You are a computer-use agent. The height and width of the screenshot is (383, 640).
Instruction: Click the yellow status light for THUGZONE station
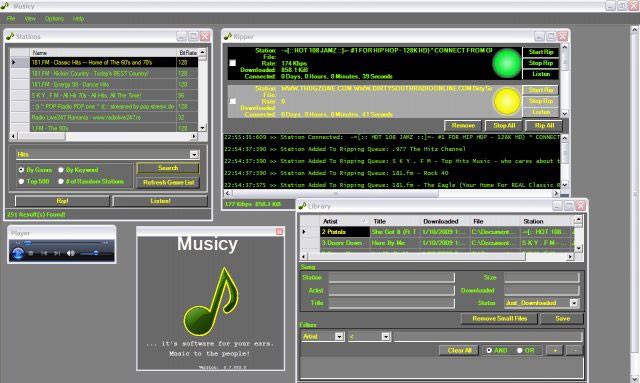pos(507,102)
